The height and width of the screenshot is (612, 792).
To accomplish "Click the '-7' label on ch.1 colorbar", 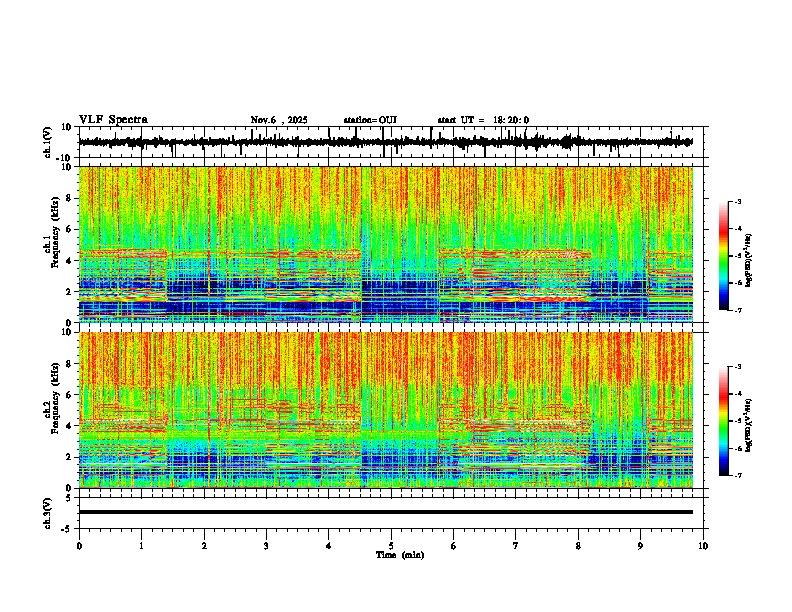I will tap(737, 310).
